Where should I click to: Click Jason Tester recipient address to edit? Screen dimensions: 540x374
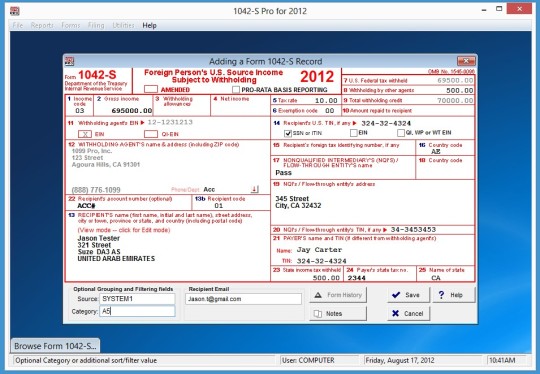[x=116, y=248]
